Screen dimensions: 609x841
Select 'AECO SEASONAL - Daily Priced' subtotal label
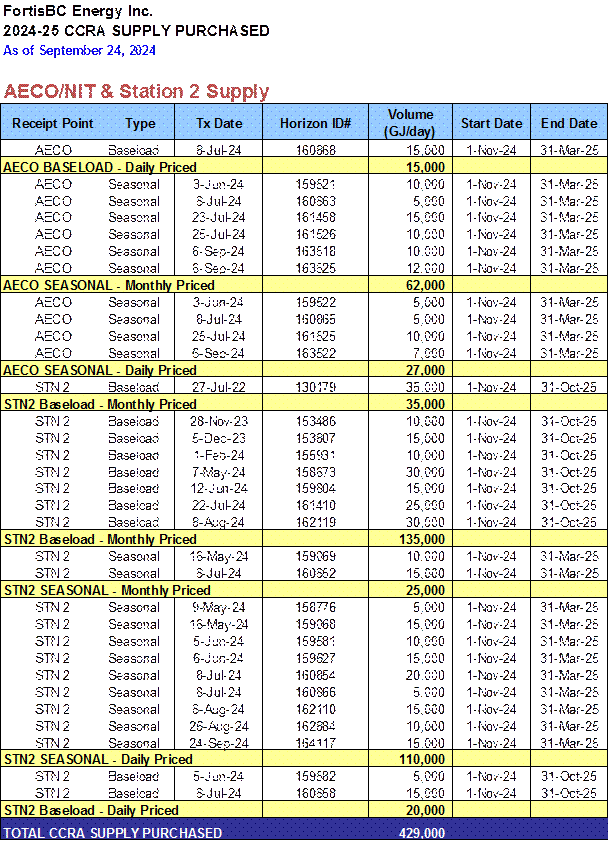point(100,370)
